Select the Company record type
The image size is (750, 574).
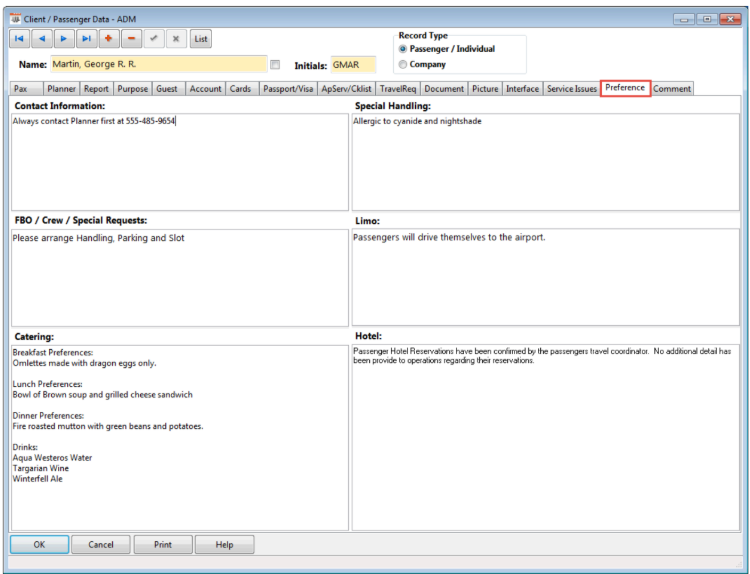coord(403,64)
